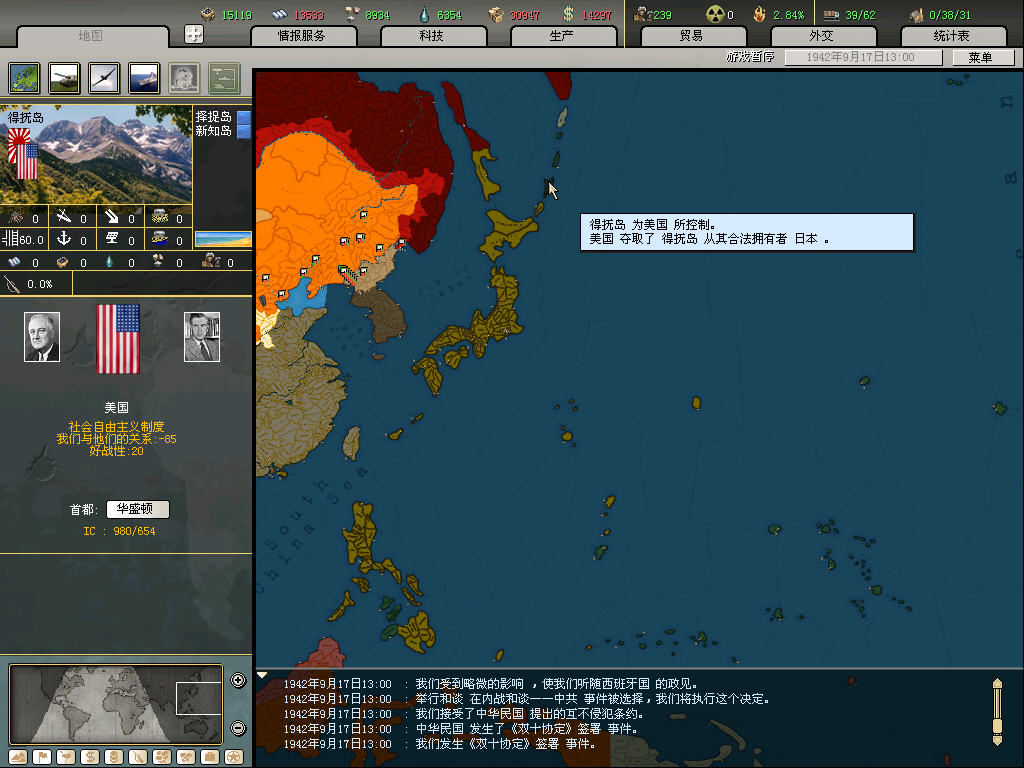The image size is (1024, 768).
Task: Toggle the political flag map mode
Action: (43, 756)
